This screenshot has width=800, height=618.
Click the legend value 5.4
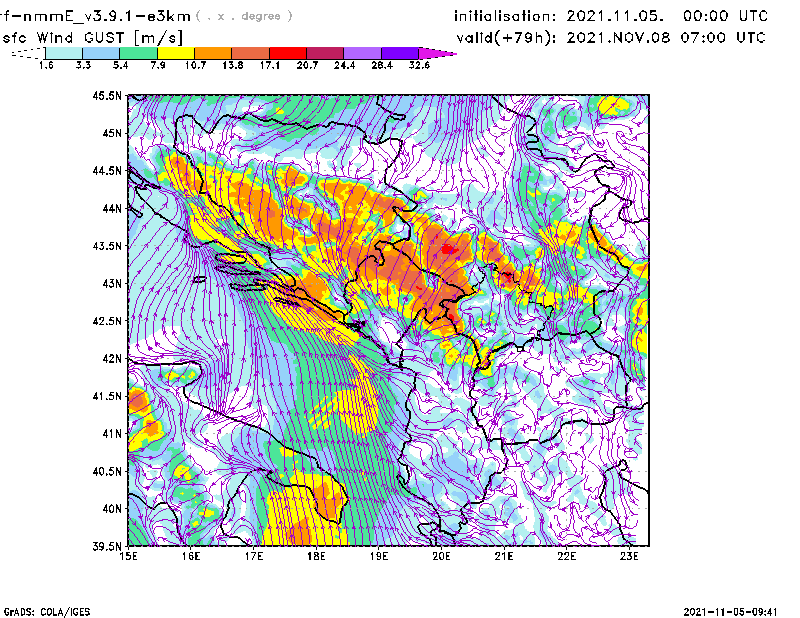tap(120, 65)
